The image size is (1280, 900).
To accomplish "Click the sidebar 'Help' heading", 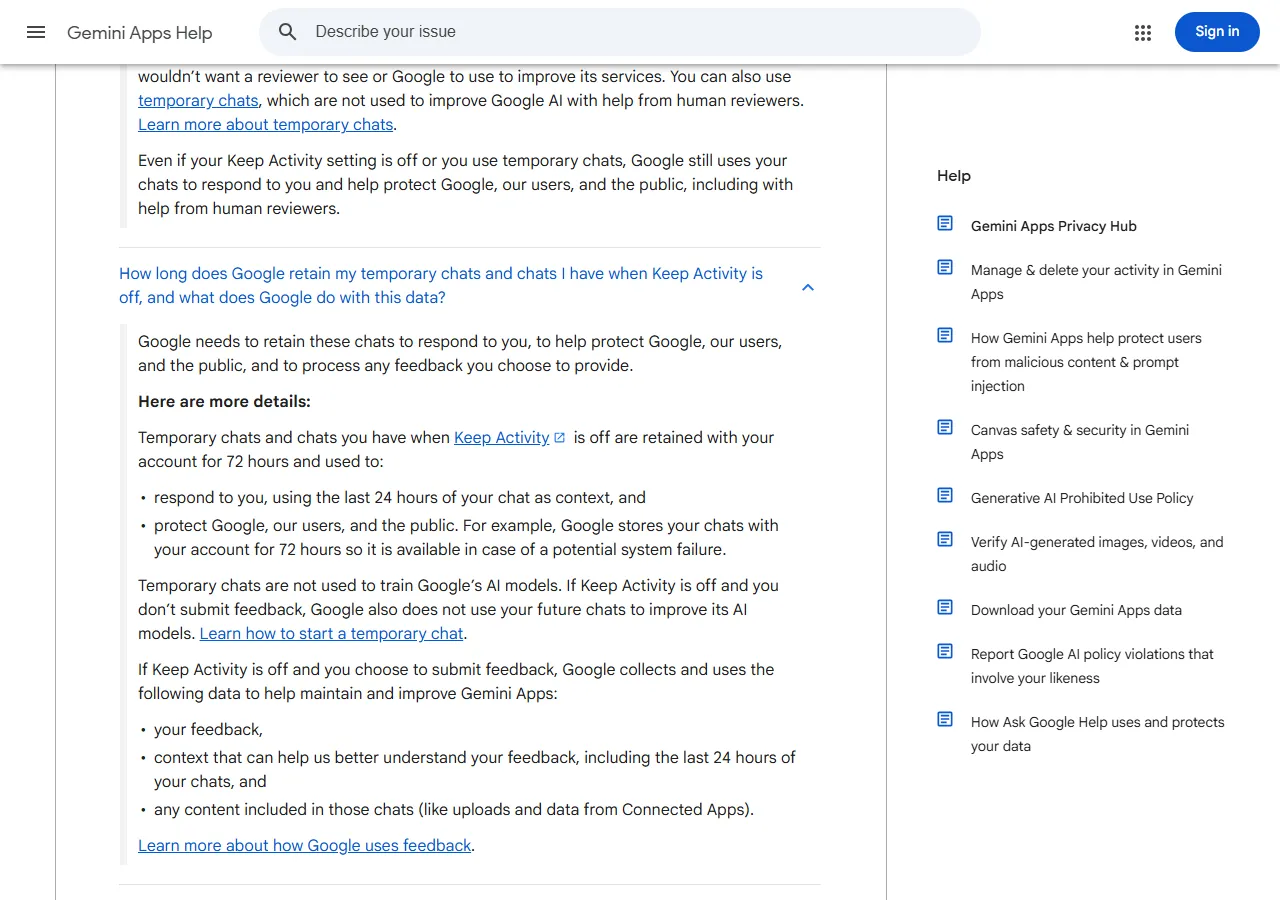I will pos(954,176).
